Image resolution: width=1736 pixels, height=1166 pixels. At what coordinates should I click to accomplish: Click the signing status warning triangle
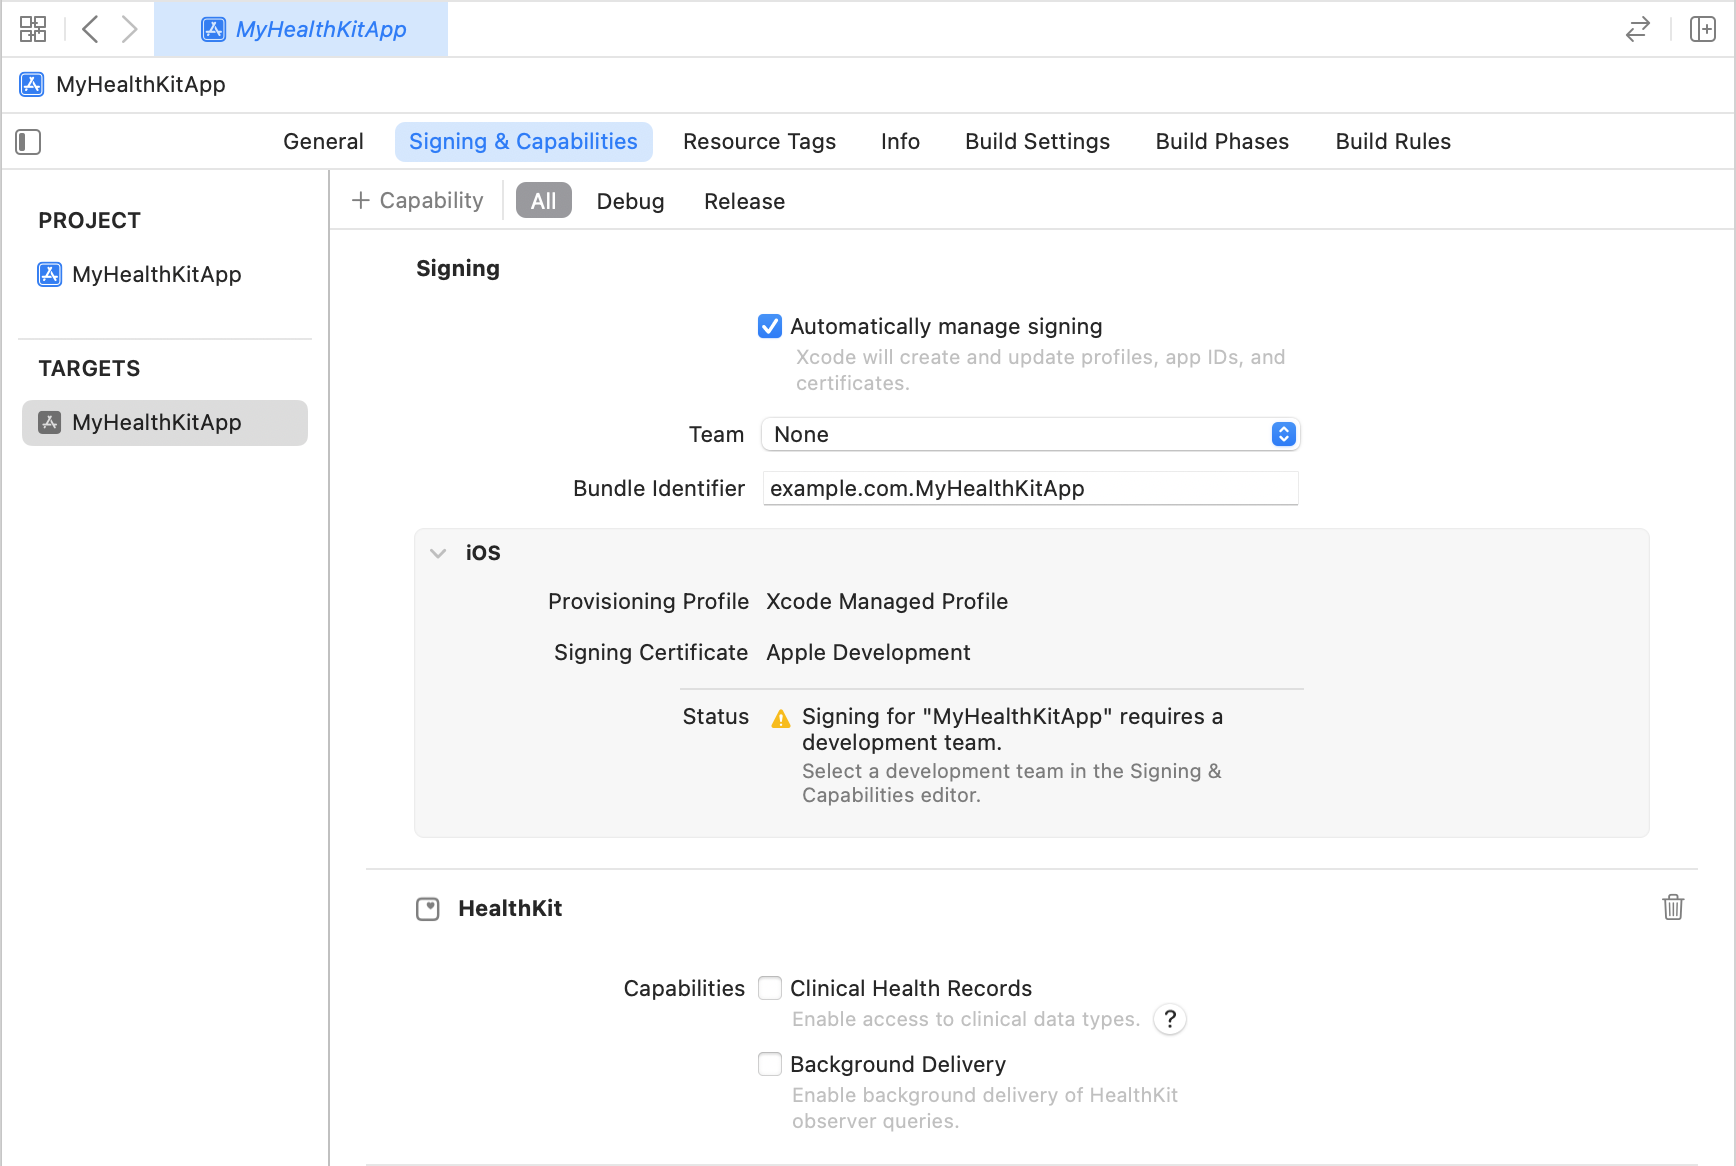[x=781, y=717]
